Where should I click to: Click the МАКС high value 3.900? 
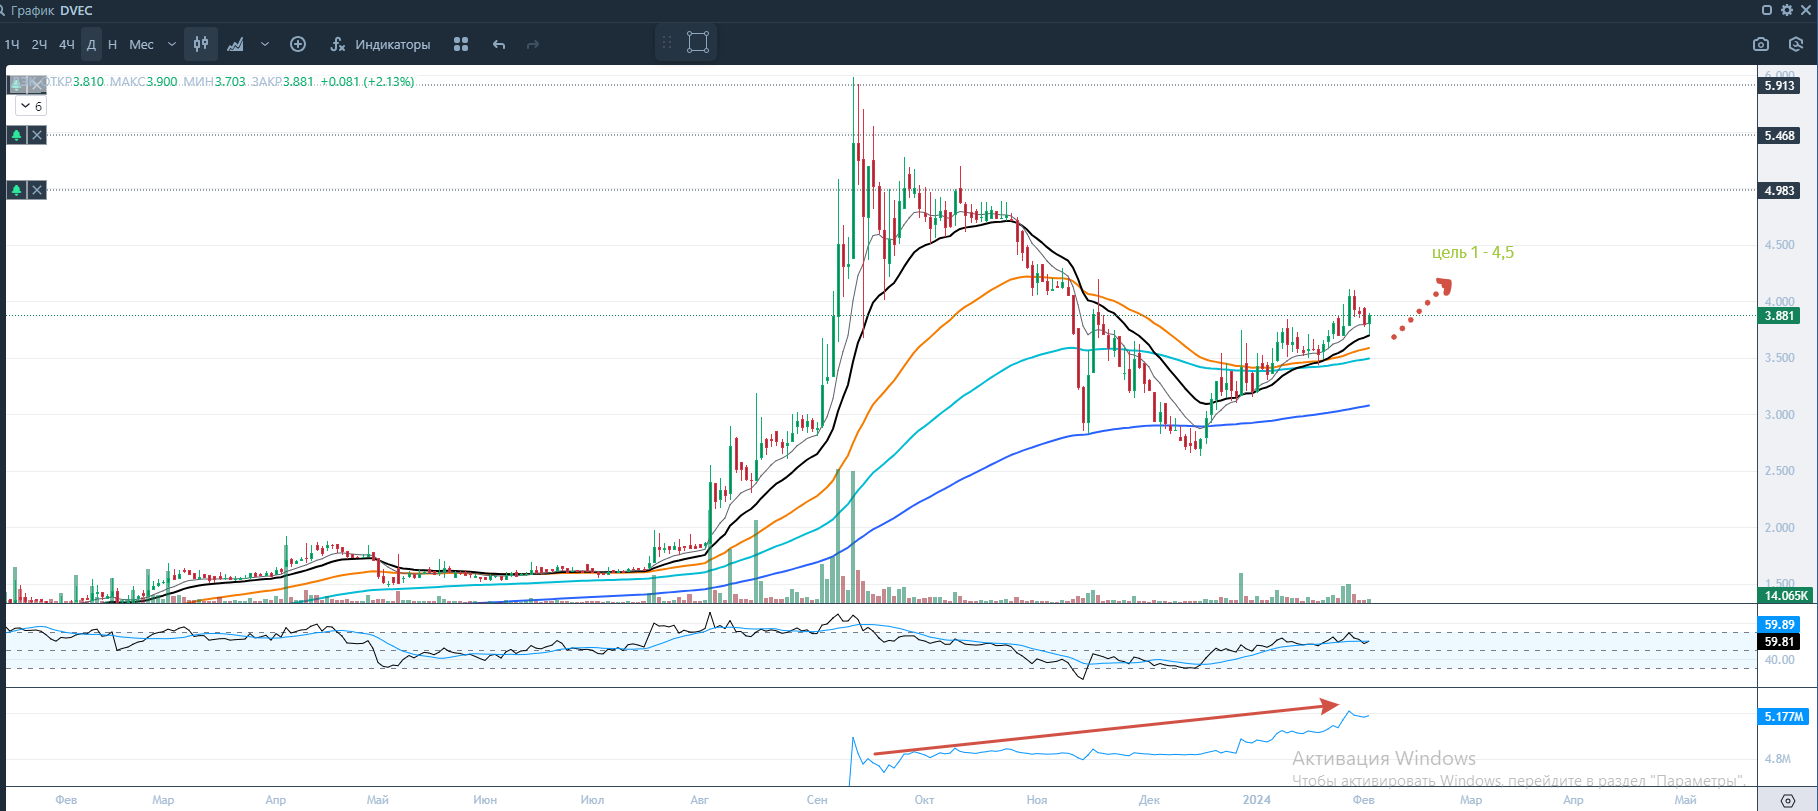click(162, 82)
